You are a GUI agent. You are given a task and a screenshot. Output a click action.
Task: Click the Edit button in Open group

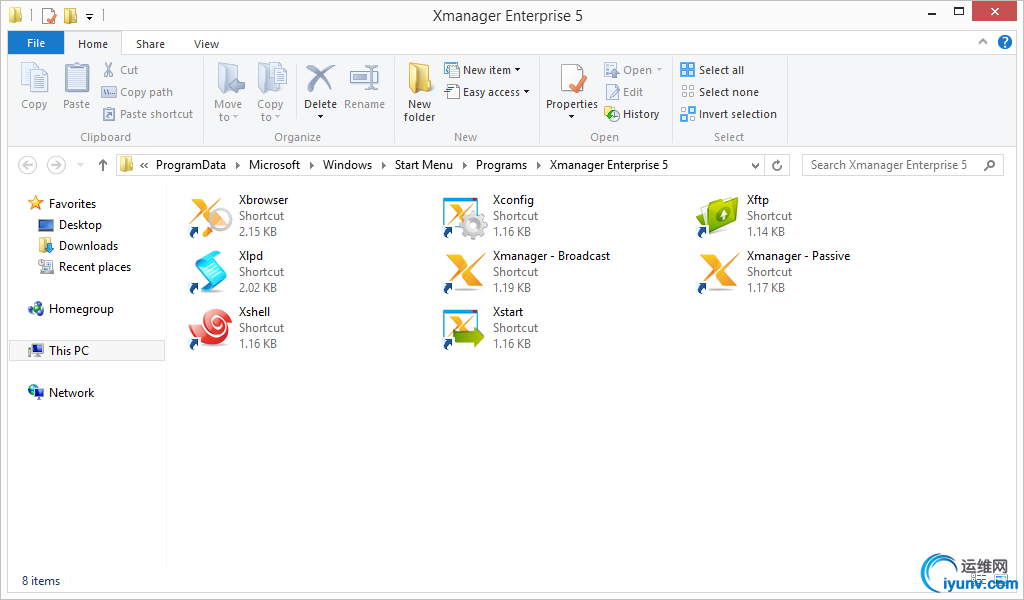coord(624,92)
